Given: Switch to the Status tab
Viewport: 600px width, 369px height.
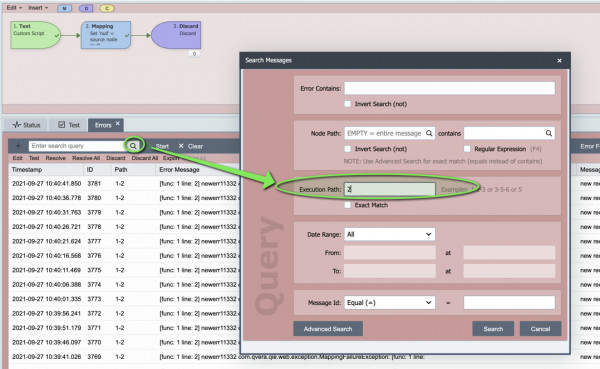Looking at the screenshot, I should (26, 125).
